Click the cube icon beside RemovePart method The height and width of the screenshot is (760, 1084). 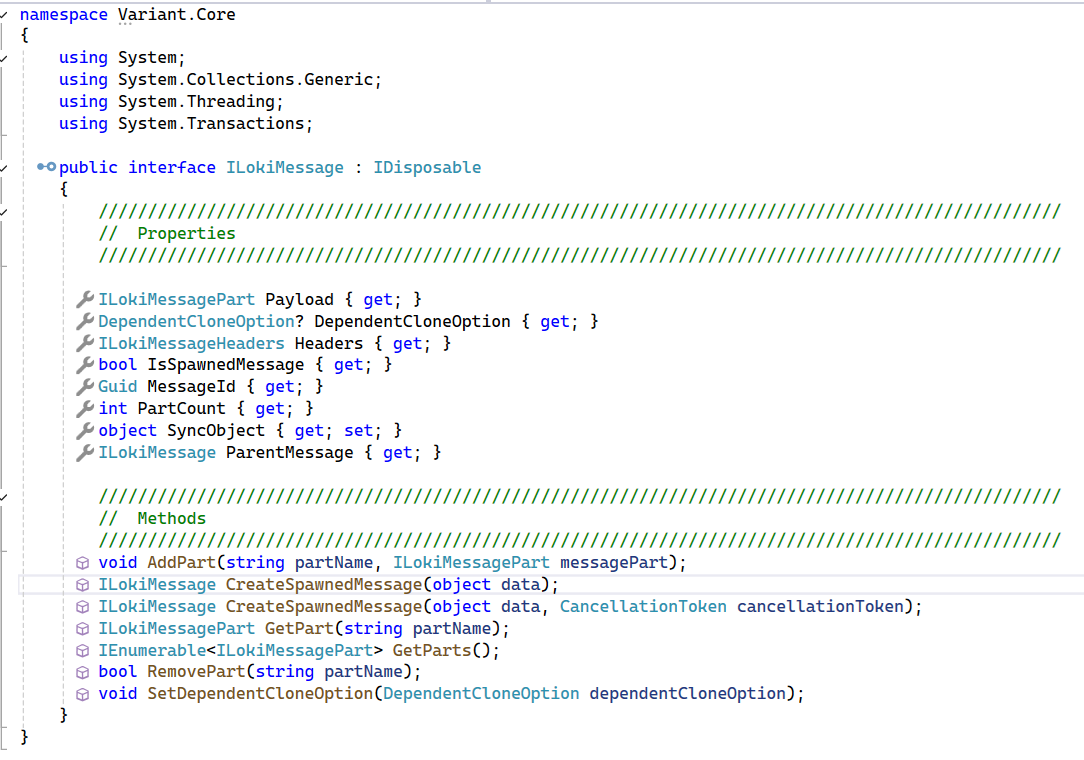(x=84, y=672)
